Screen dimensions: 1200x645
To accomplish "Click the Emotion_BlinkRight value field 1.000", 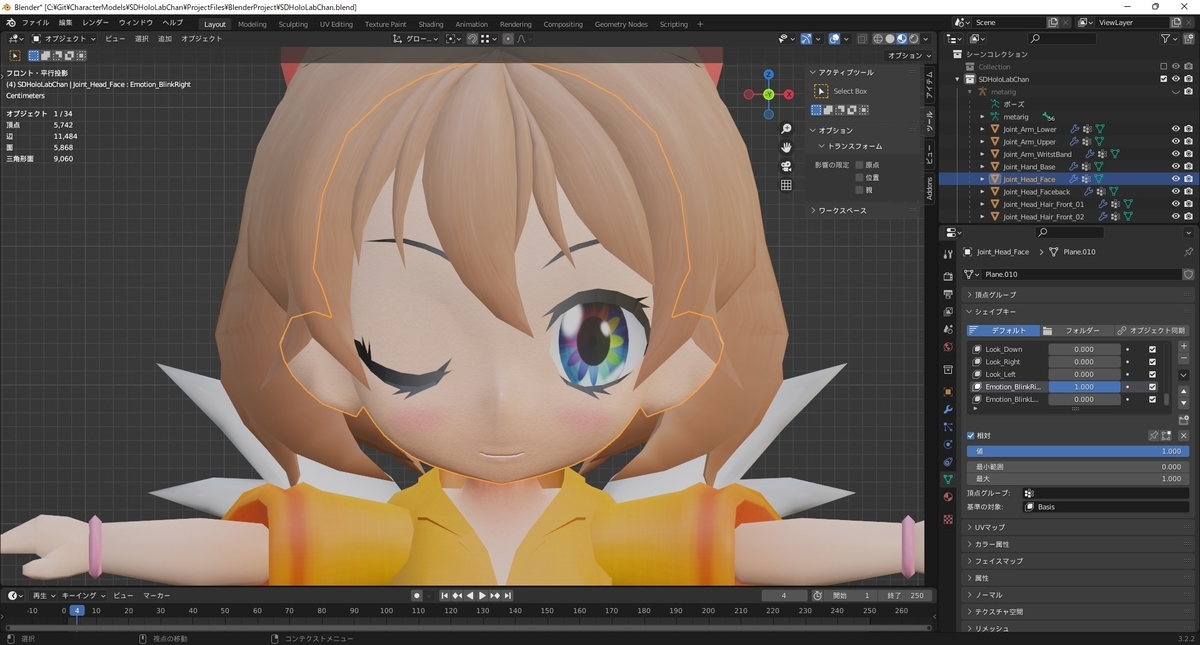I will pos(1084,387).
